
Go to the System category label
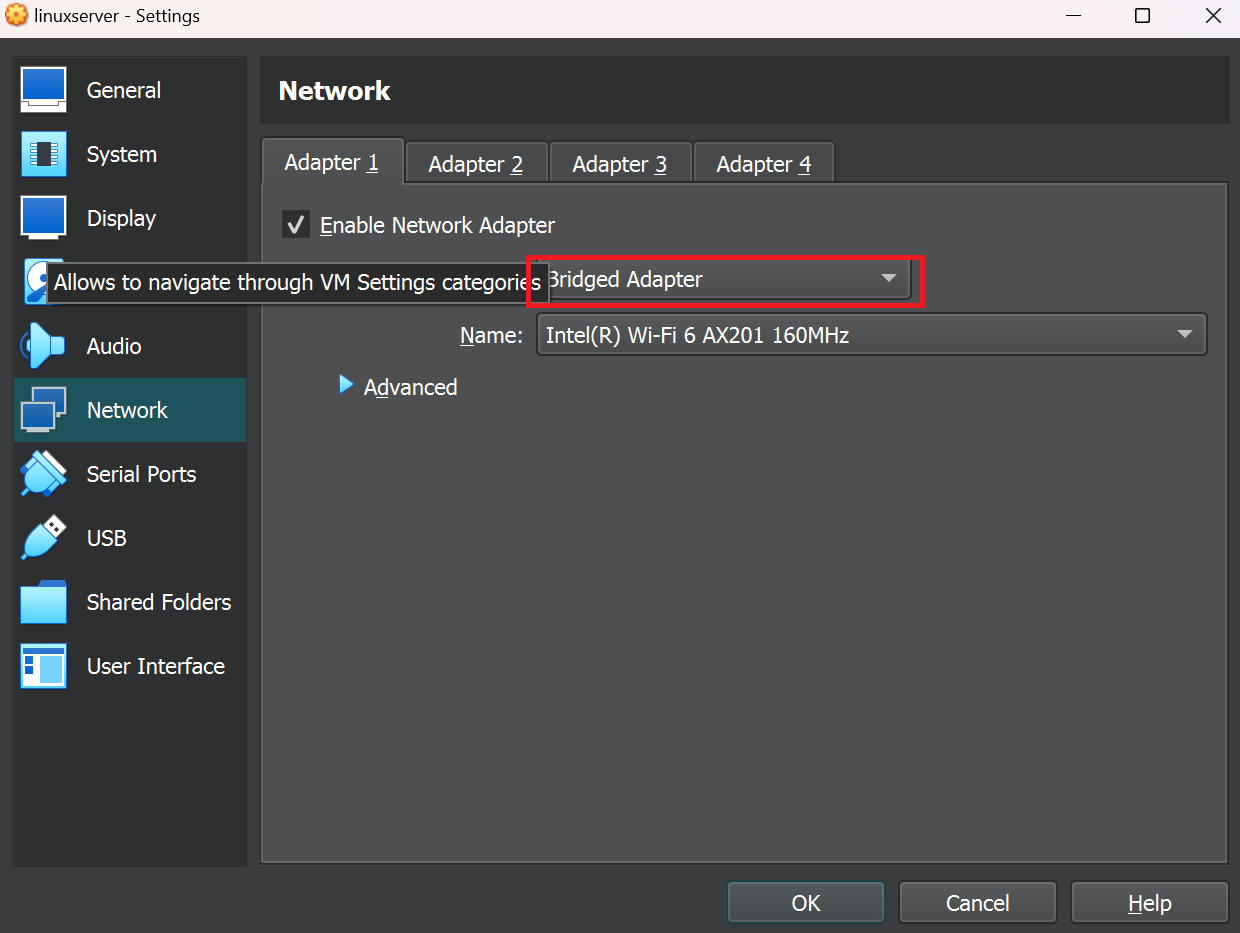122,154
